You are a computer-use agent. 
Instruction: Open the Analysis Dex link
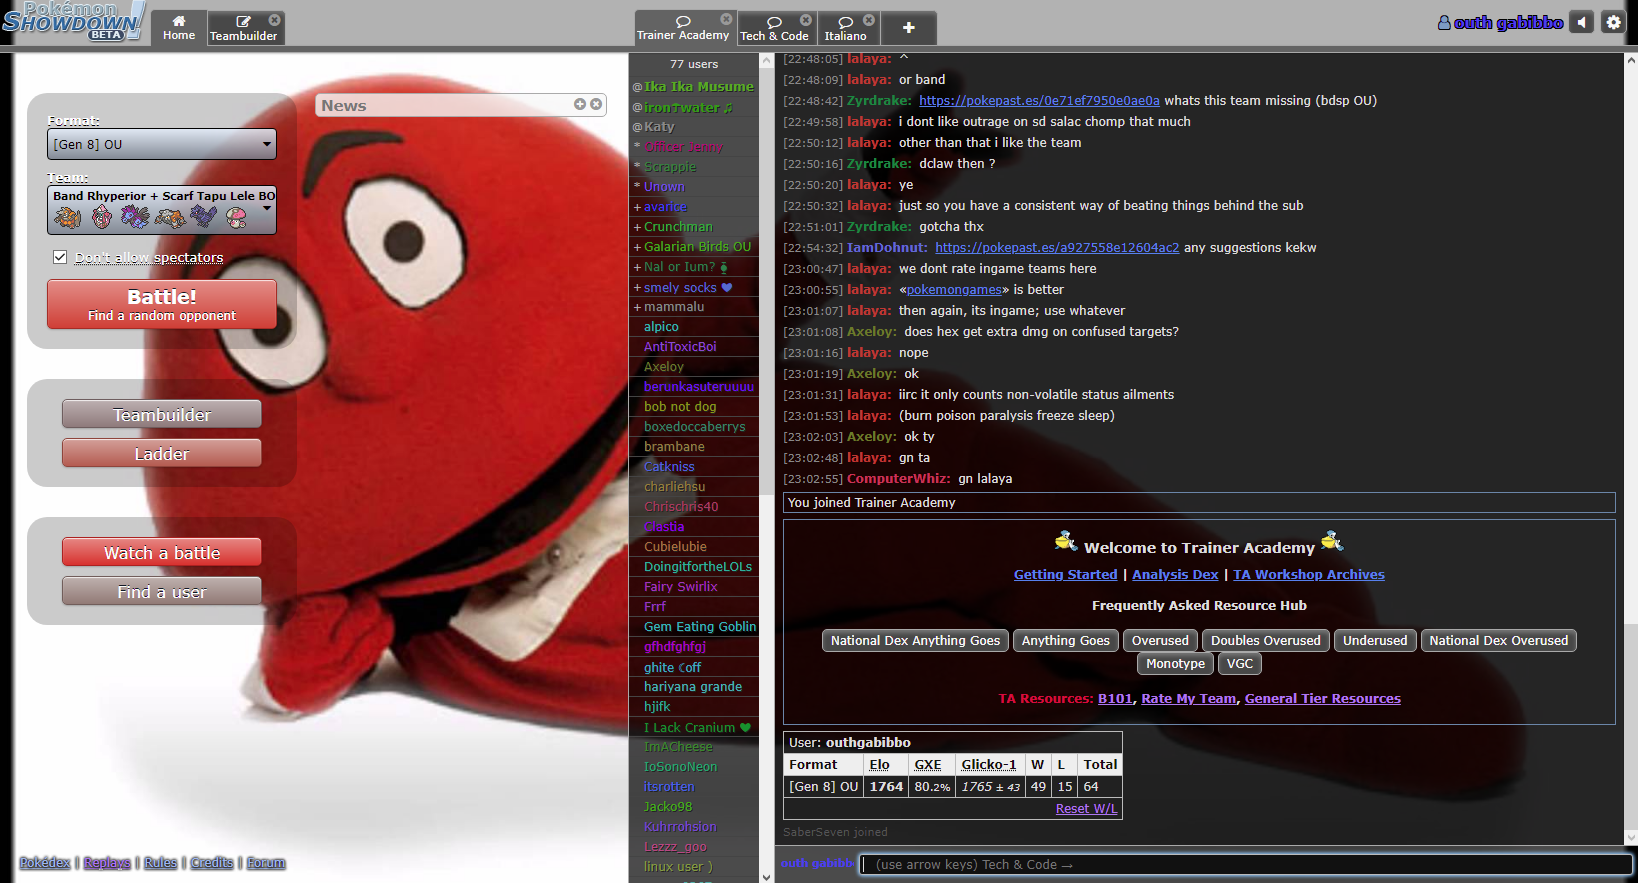[1175, 574]
